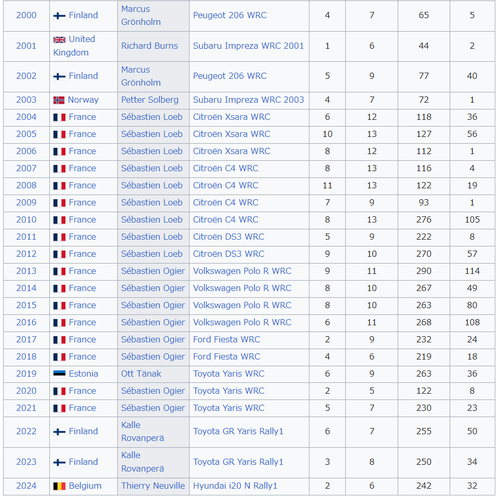This screenshot has height=497, width=500.
Task: Click the France flag icon in 2020 row
Action: 59,391
